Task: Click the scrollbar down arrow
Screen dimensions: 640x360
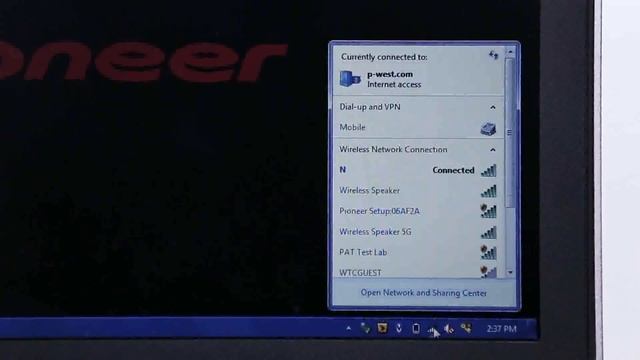Action: click(510, 272)
